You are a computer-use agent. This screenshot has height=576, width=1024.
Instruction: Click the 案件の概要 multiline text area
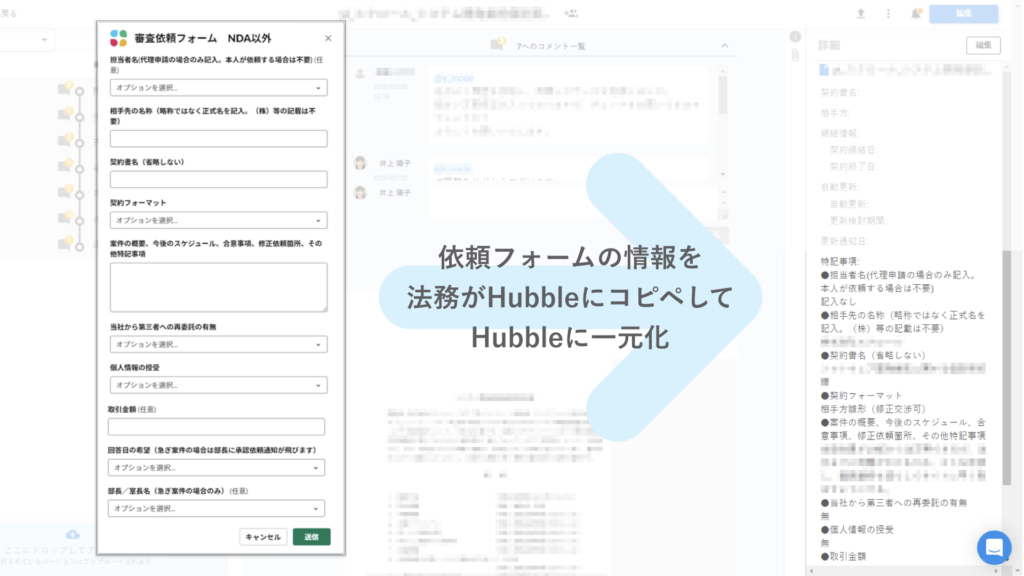(218, 287)
